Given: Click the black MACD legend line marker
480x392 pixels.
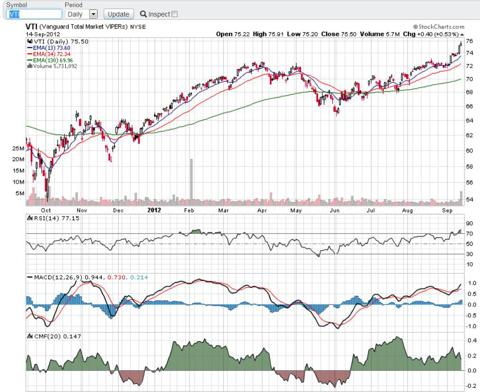Looking at the screenshot, I should (30, 277).
